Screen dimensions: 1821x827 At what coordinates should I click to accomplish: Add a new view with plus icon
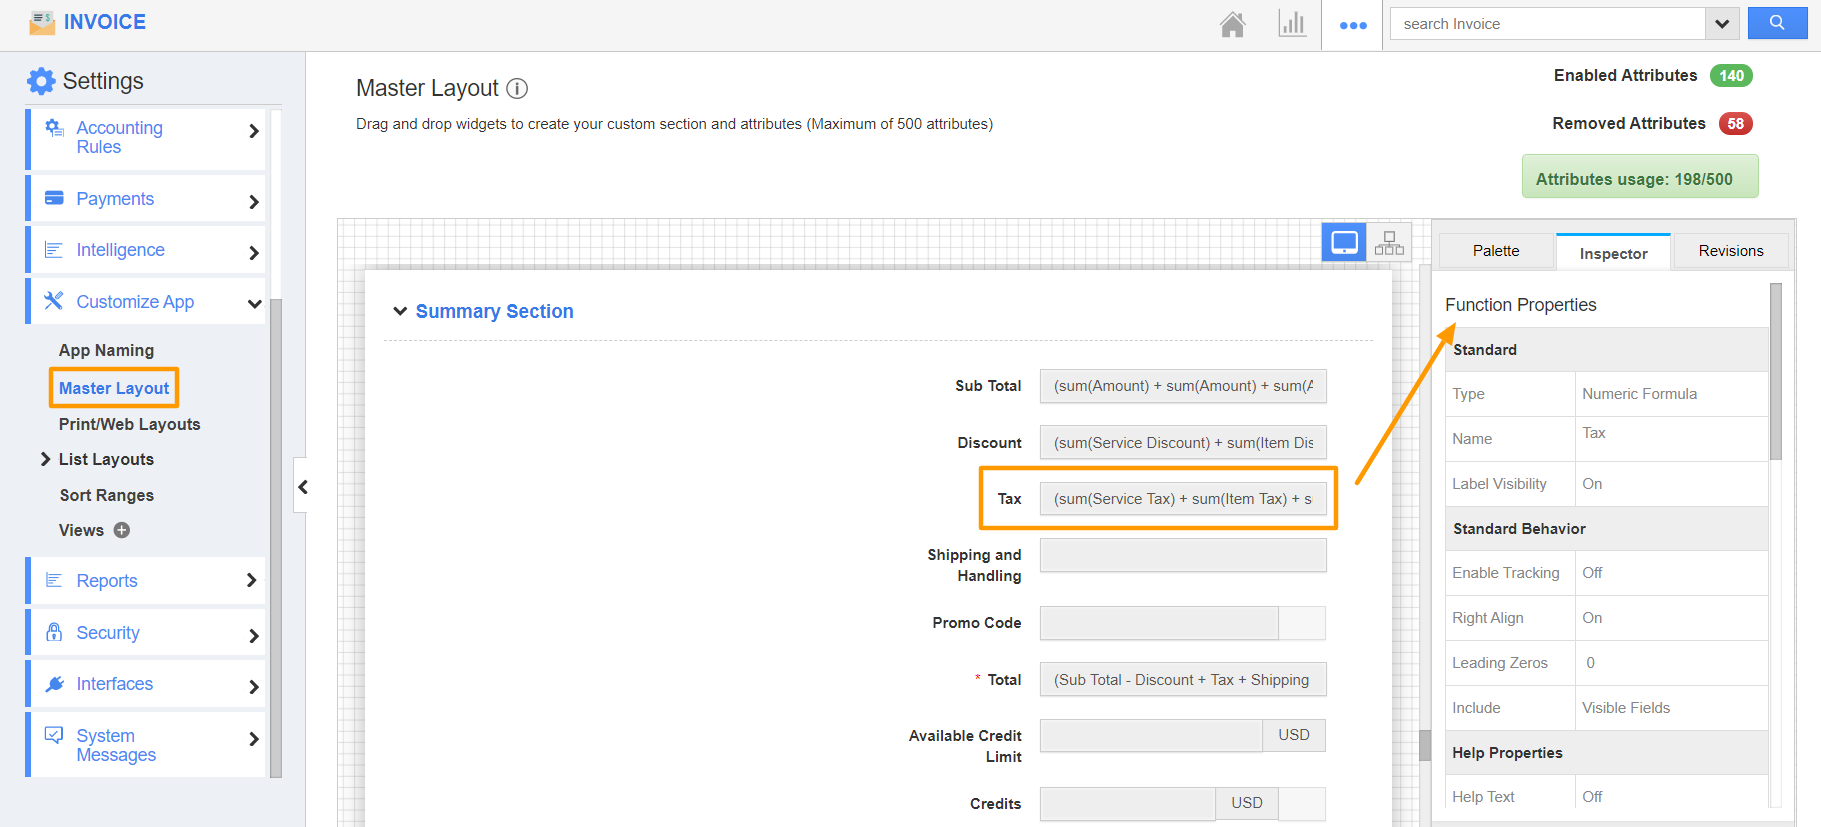122,530
